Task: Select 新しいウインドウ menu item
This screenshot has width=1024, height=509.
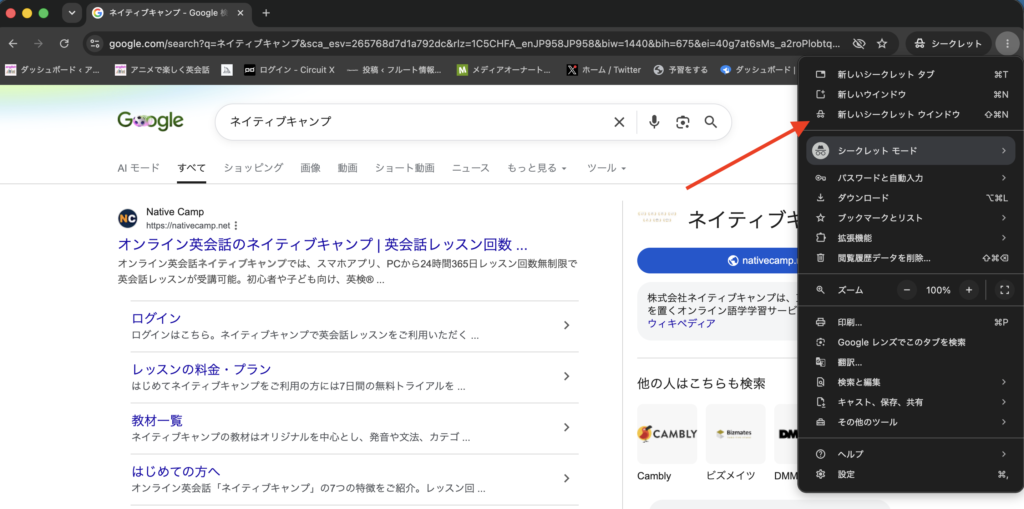Action: (911, 95)
